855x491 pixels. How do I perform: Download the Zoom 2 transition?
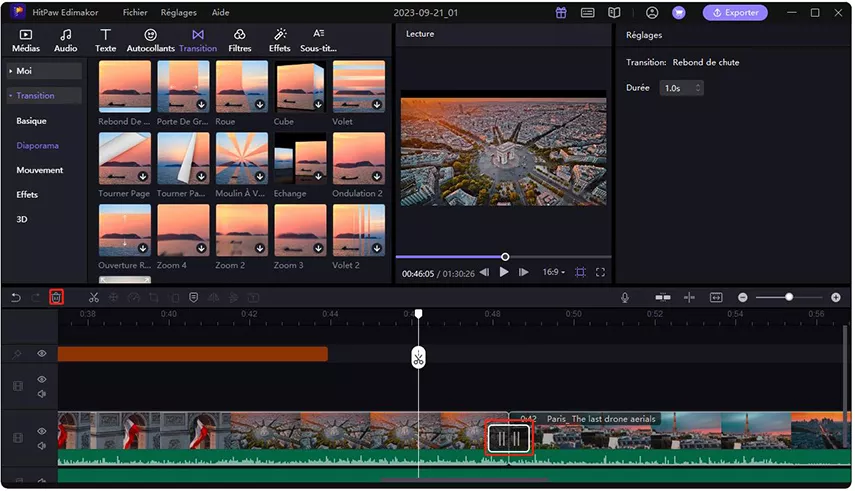tap(260, 248)
